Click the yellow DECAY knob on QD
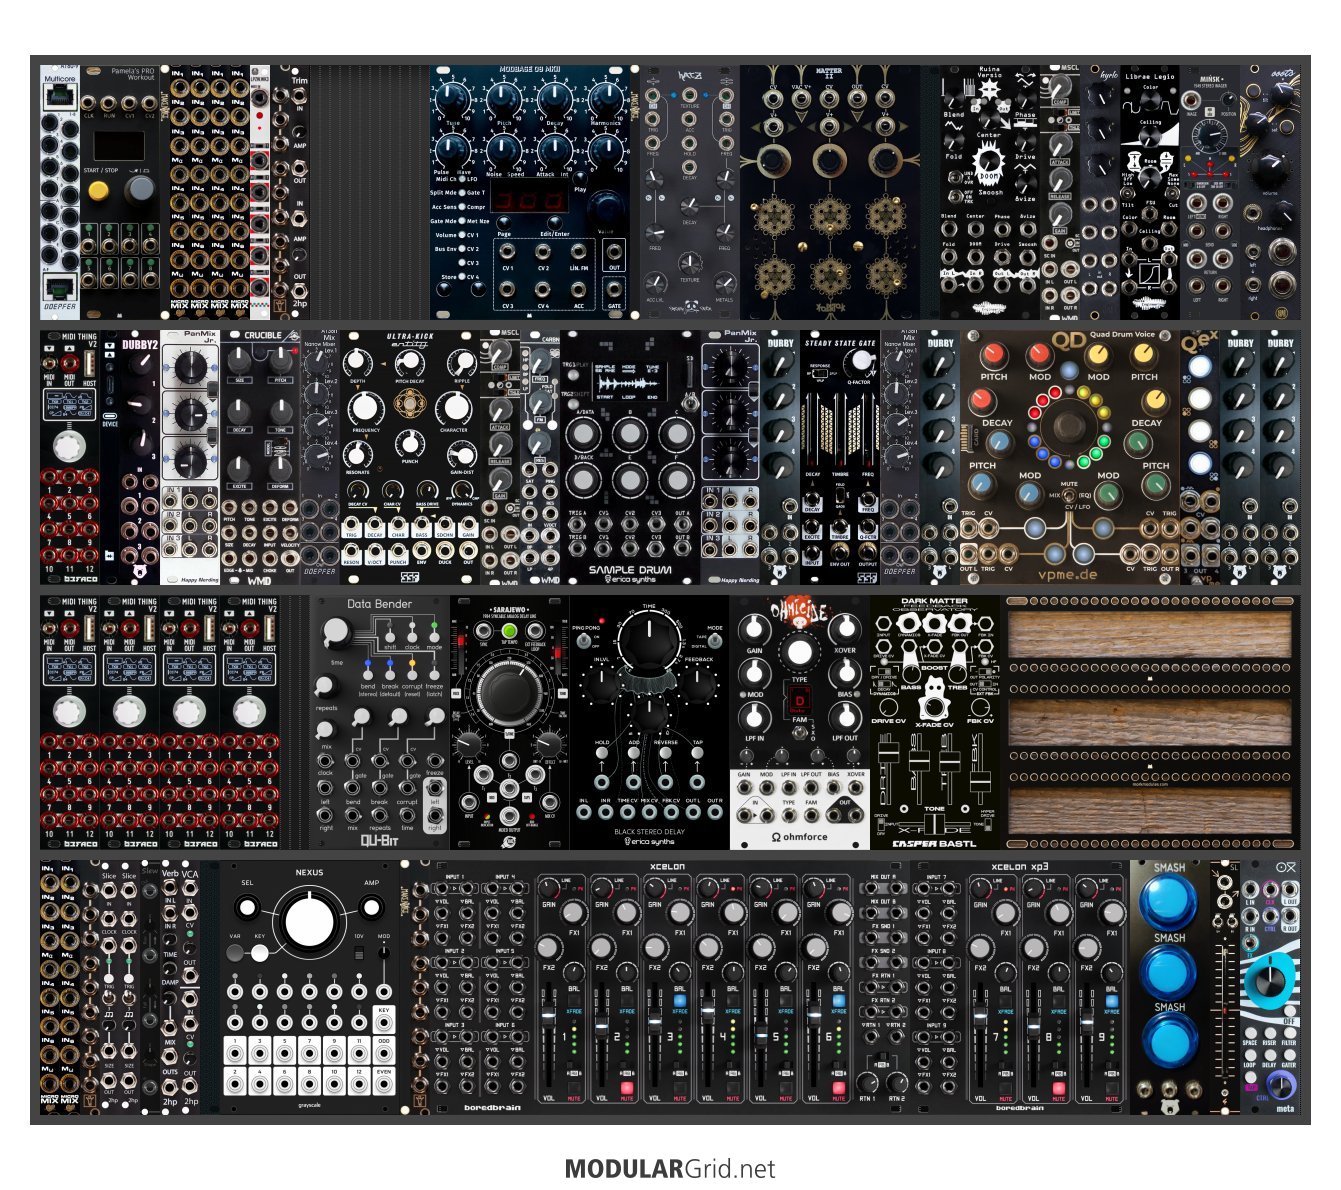This screenshot has width=1341, height=1190. pos(1156,400)
